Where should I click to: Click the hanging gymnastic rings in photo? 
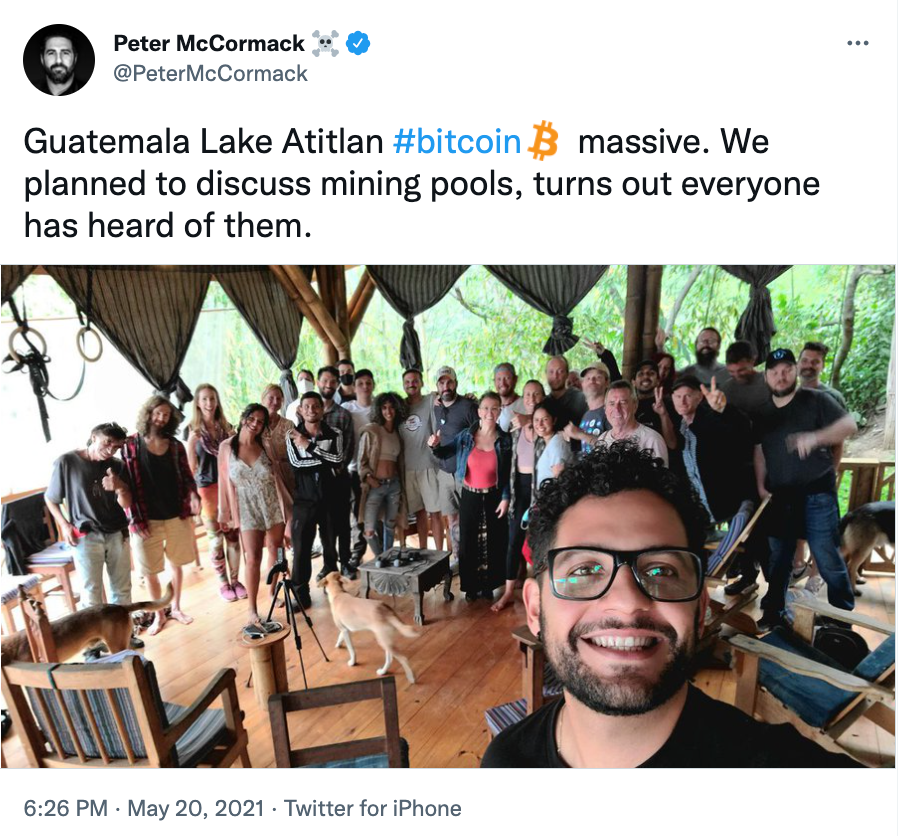pos(56,345)
